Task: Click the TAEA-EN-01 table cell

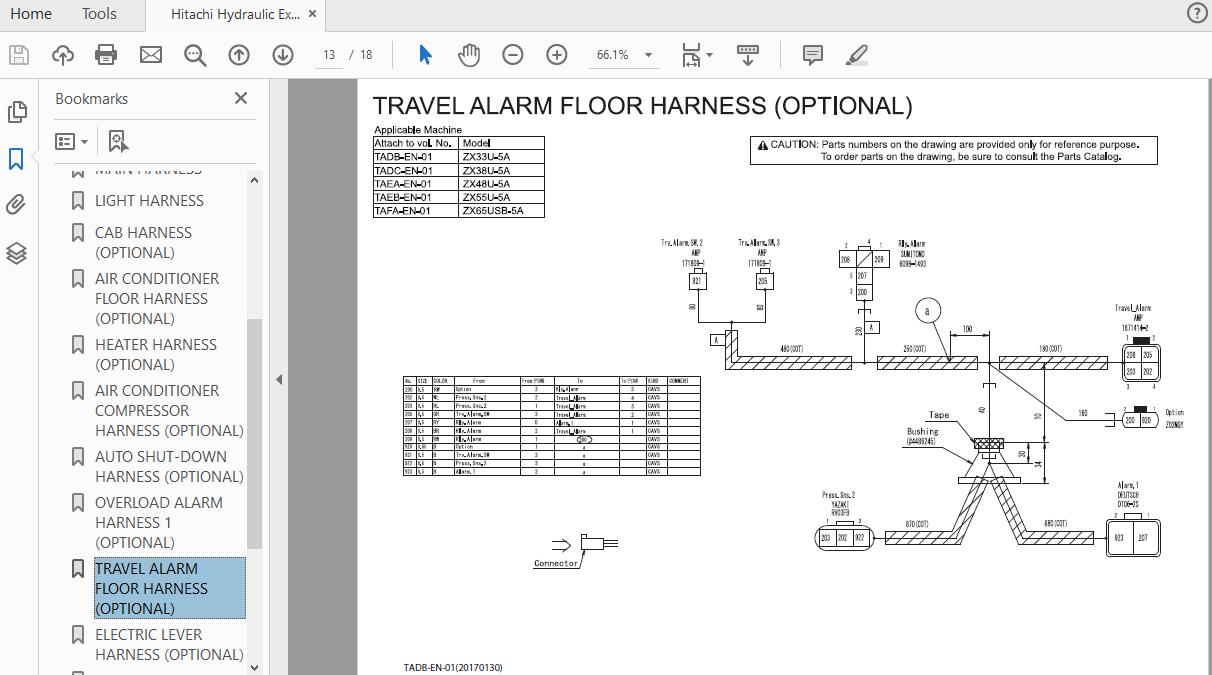Action: pyautogui.click(x=416, y=184)
